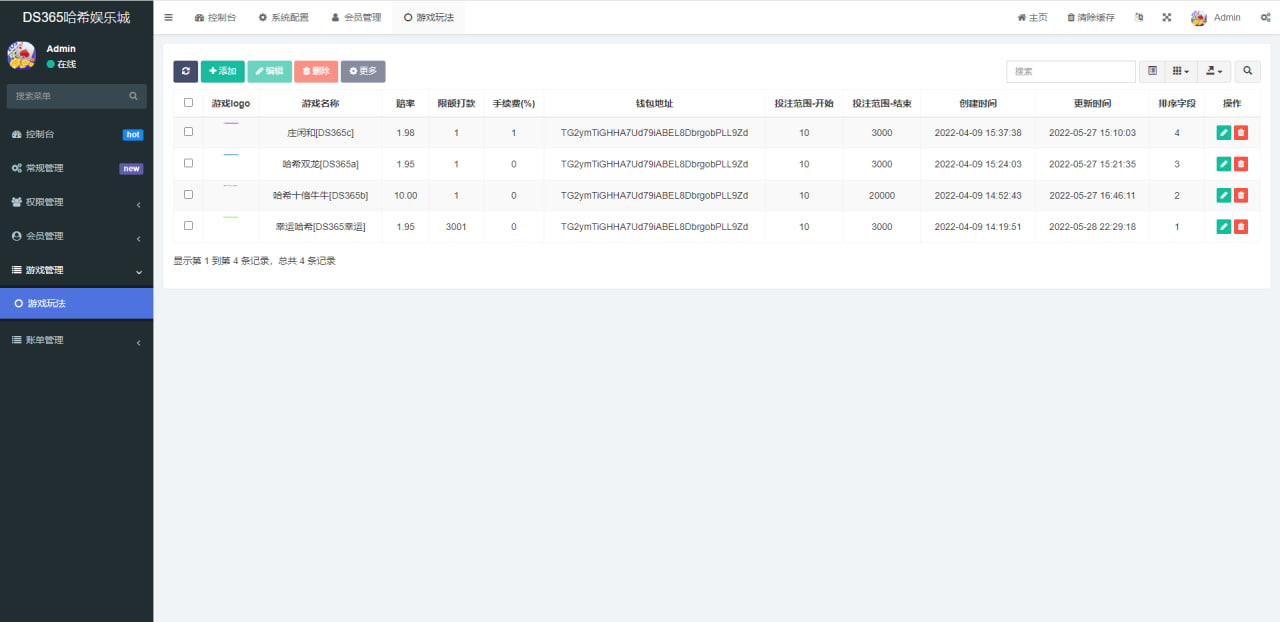The image size is (1280, 622).
Task: Open the export dropdown
Action: (1214, 71)
